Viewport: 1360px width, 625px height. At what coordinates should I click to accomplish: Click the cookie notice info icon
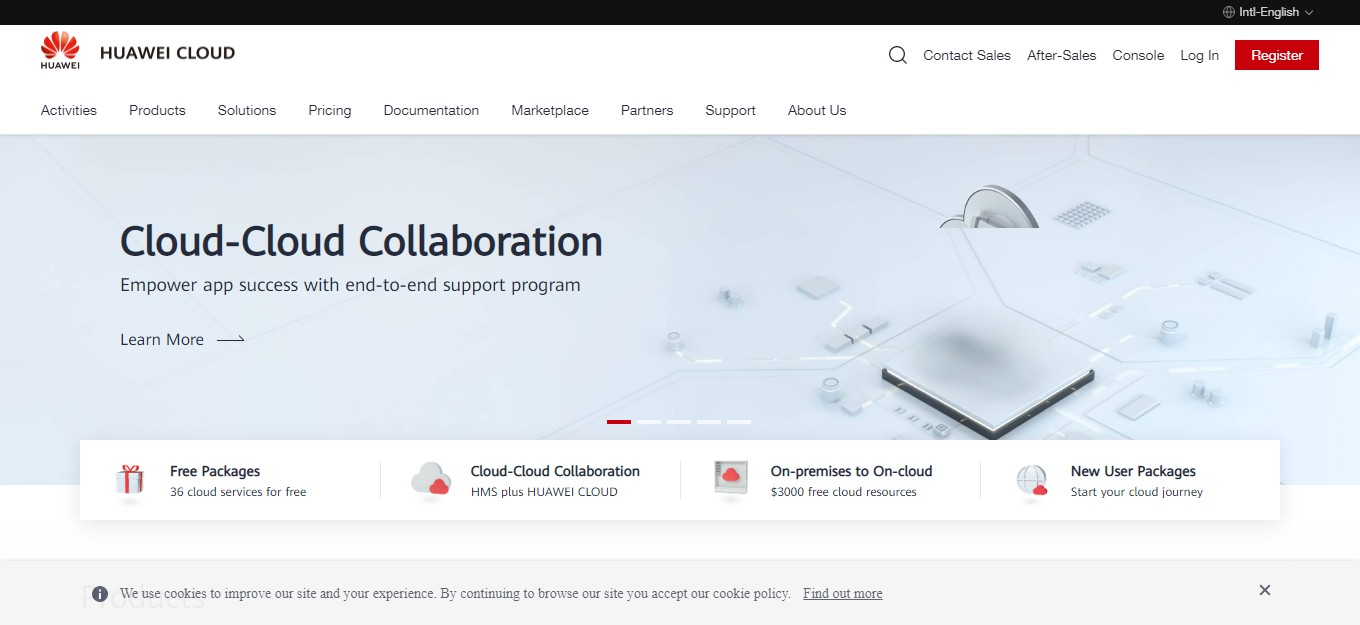tap(100, 594)
